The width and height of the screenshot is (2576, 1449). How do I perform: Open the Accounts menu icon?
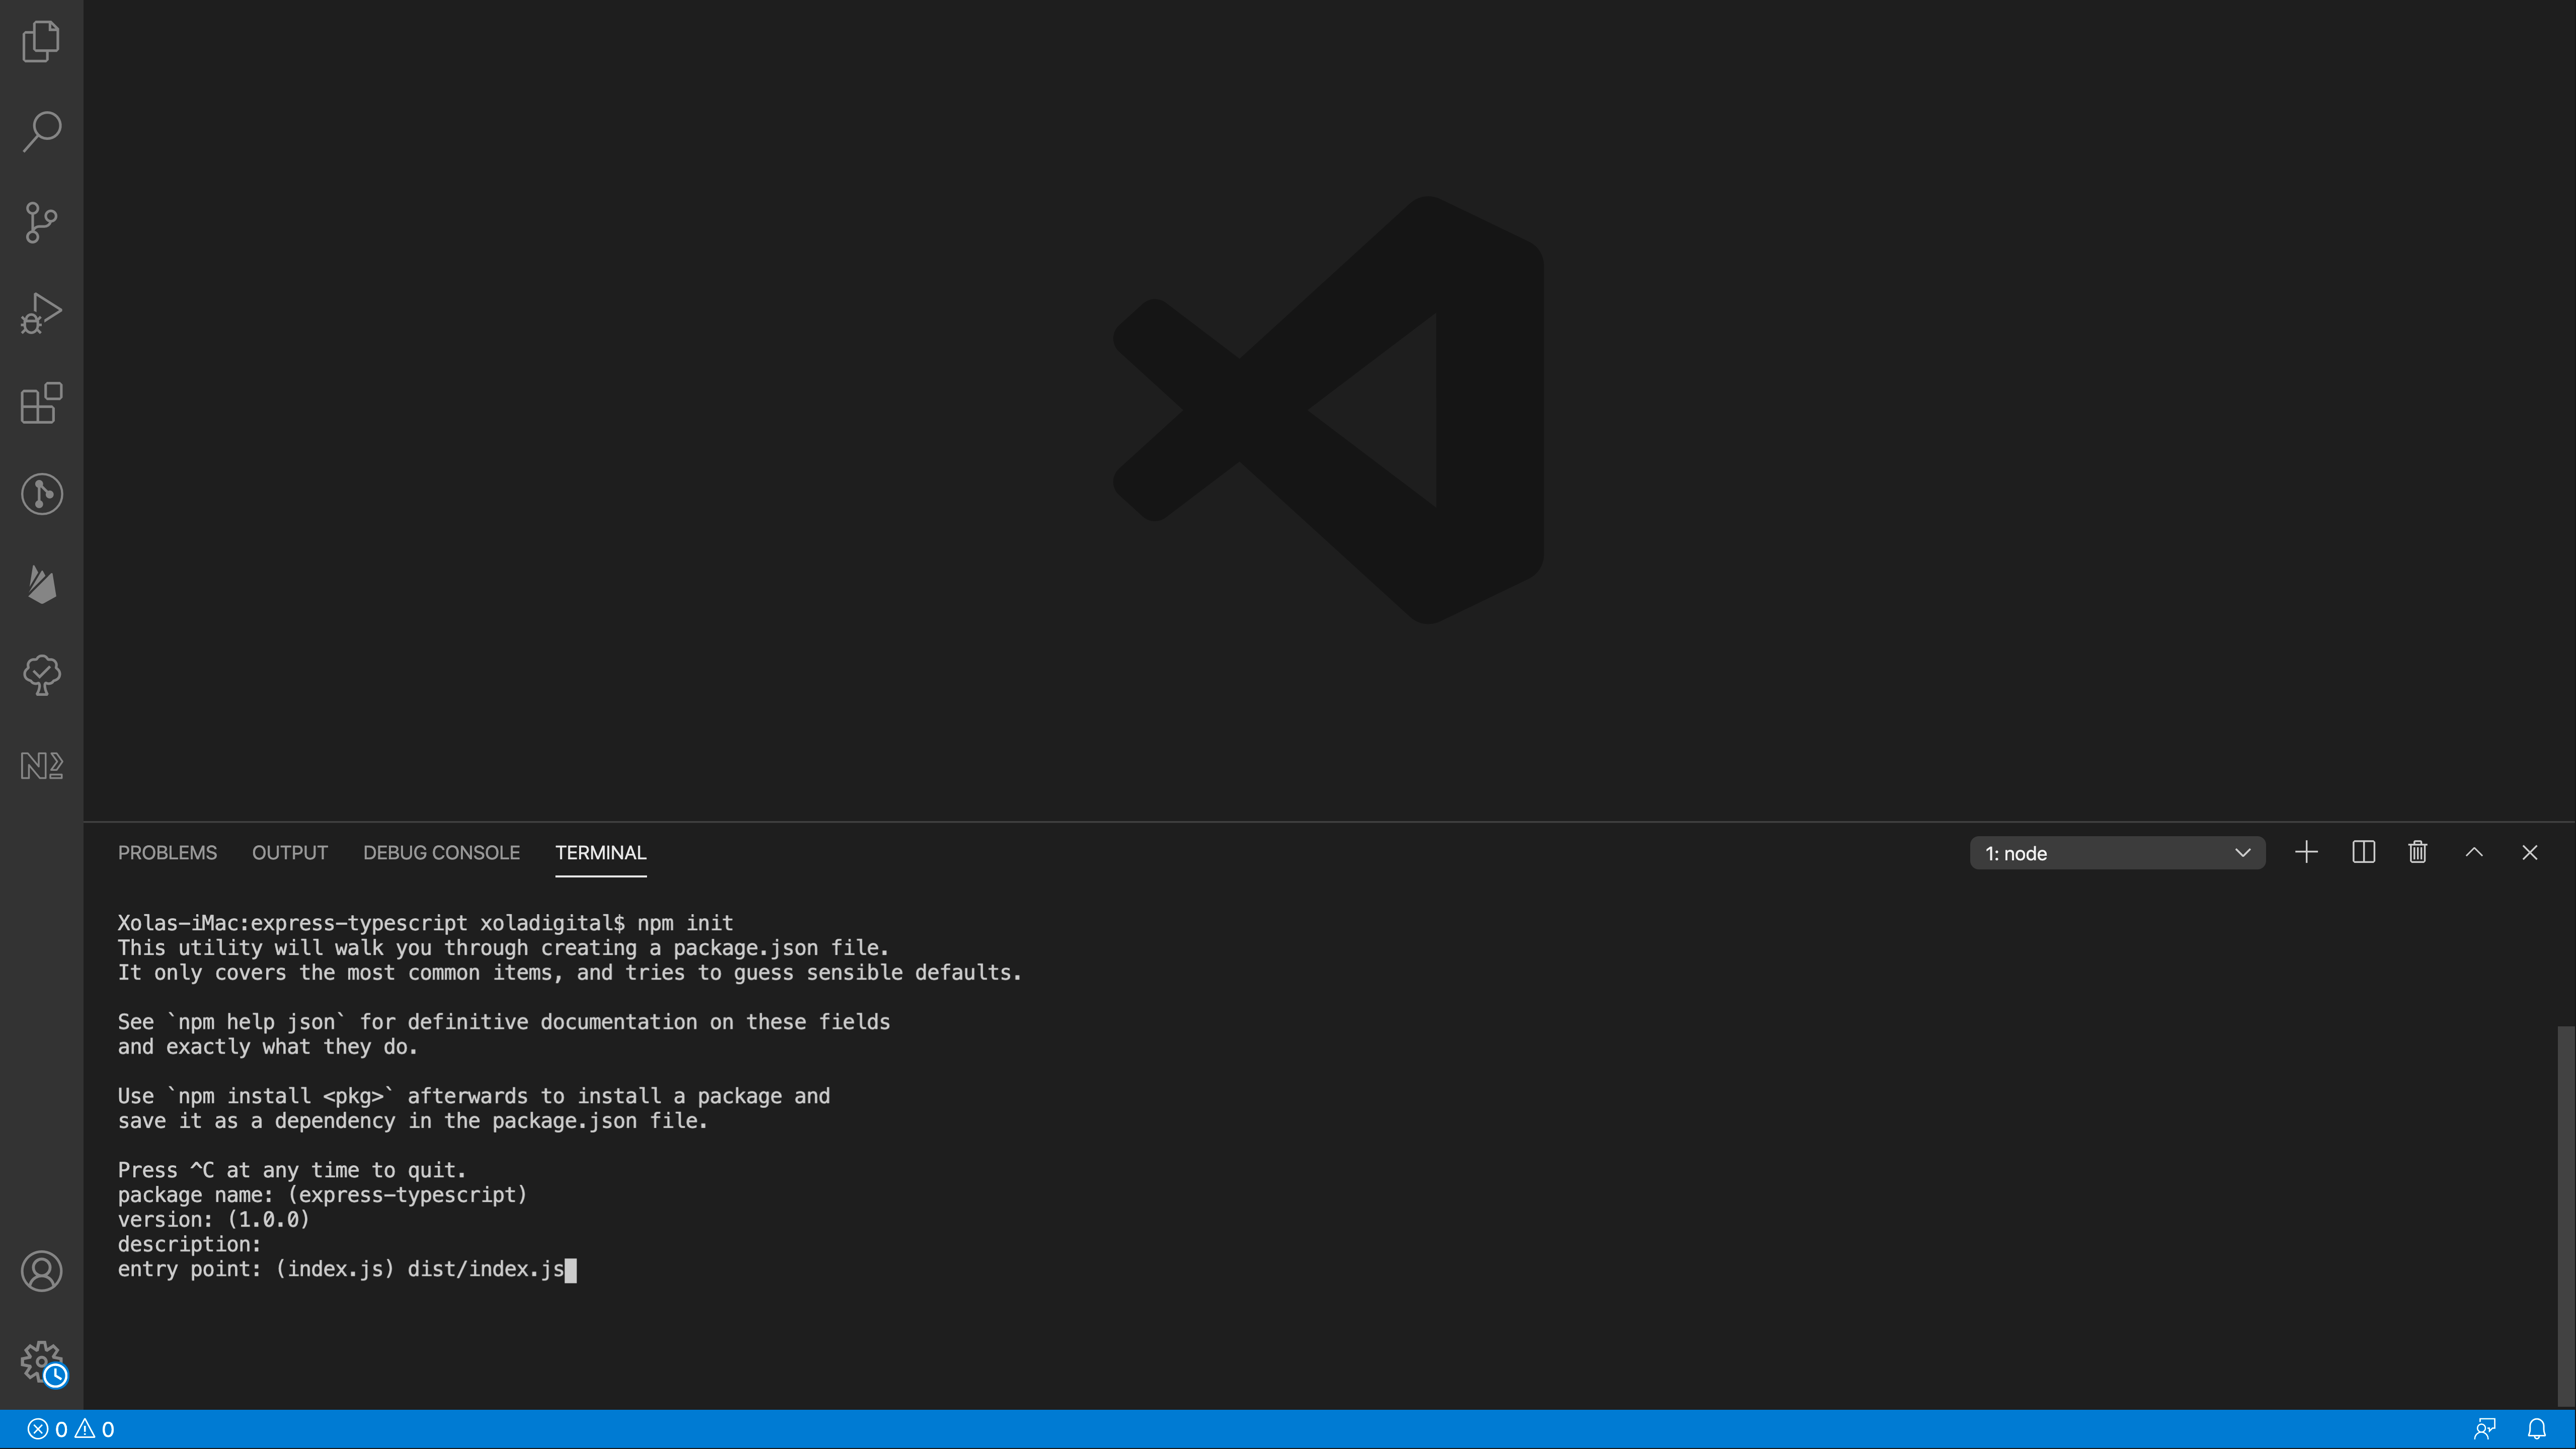tap(41, 1271)
